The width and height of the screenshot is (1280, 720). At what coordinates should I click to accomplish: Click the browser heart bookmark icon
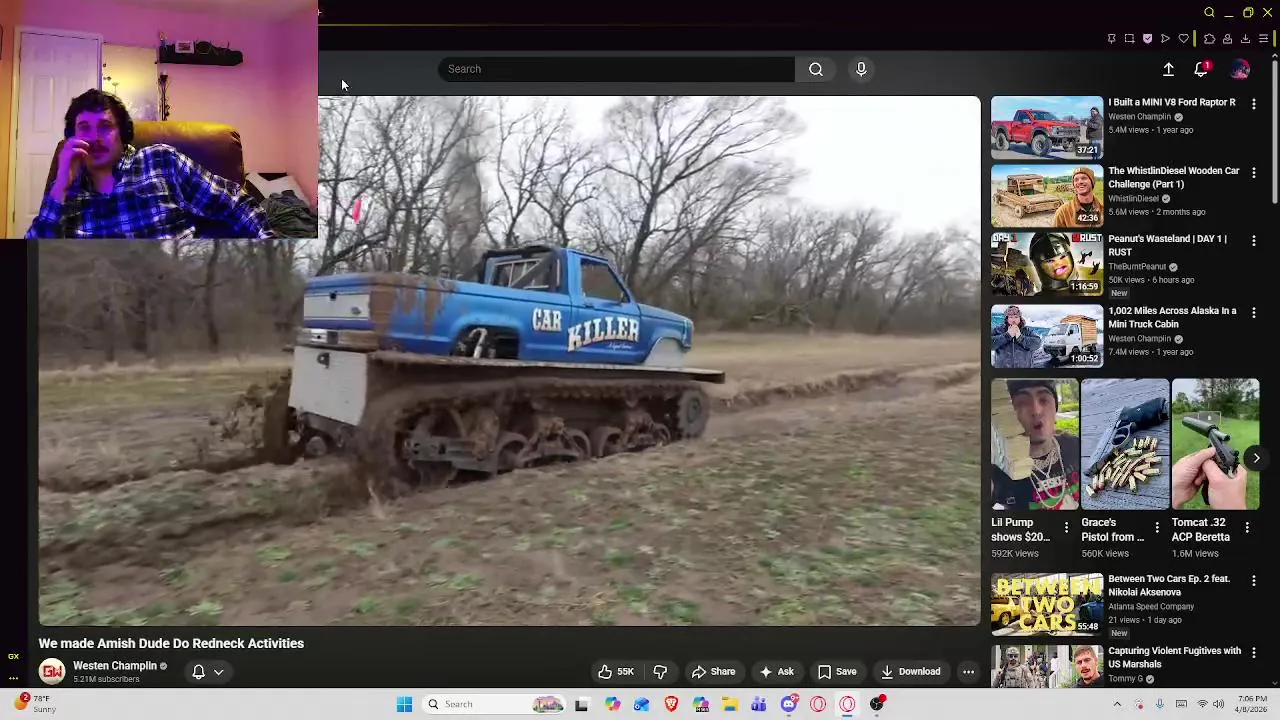(1184, 39)
